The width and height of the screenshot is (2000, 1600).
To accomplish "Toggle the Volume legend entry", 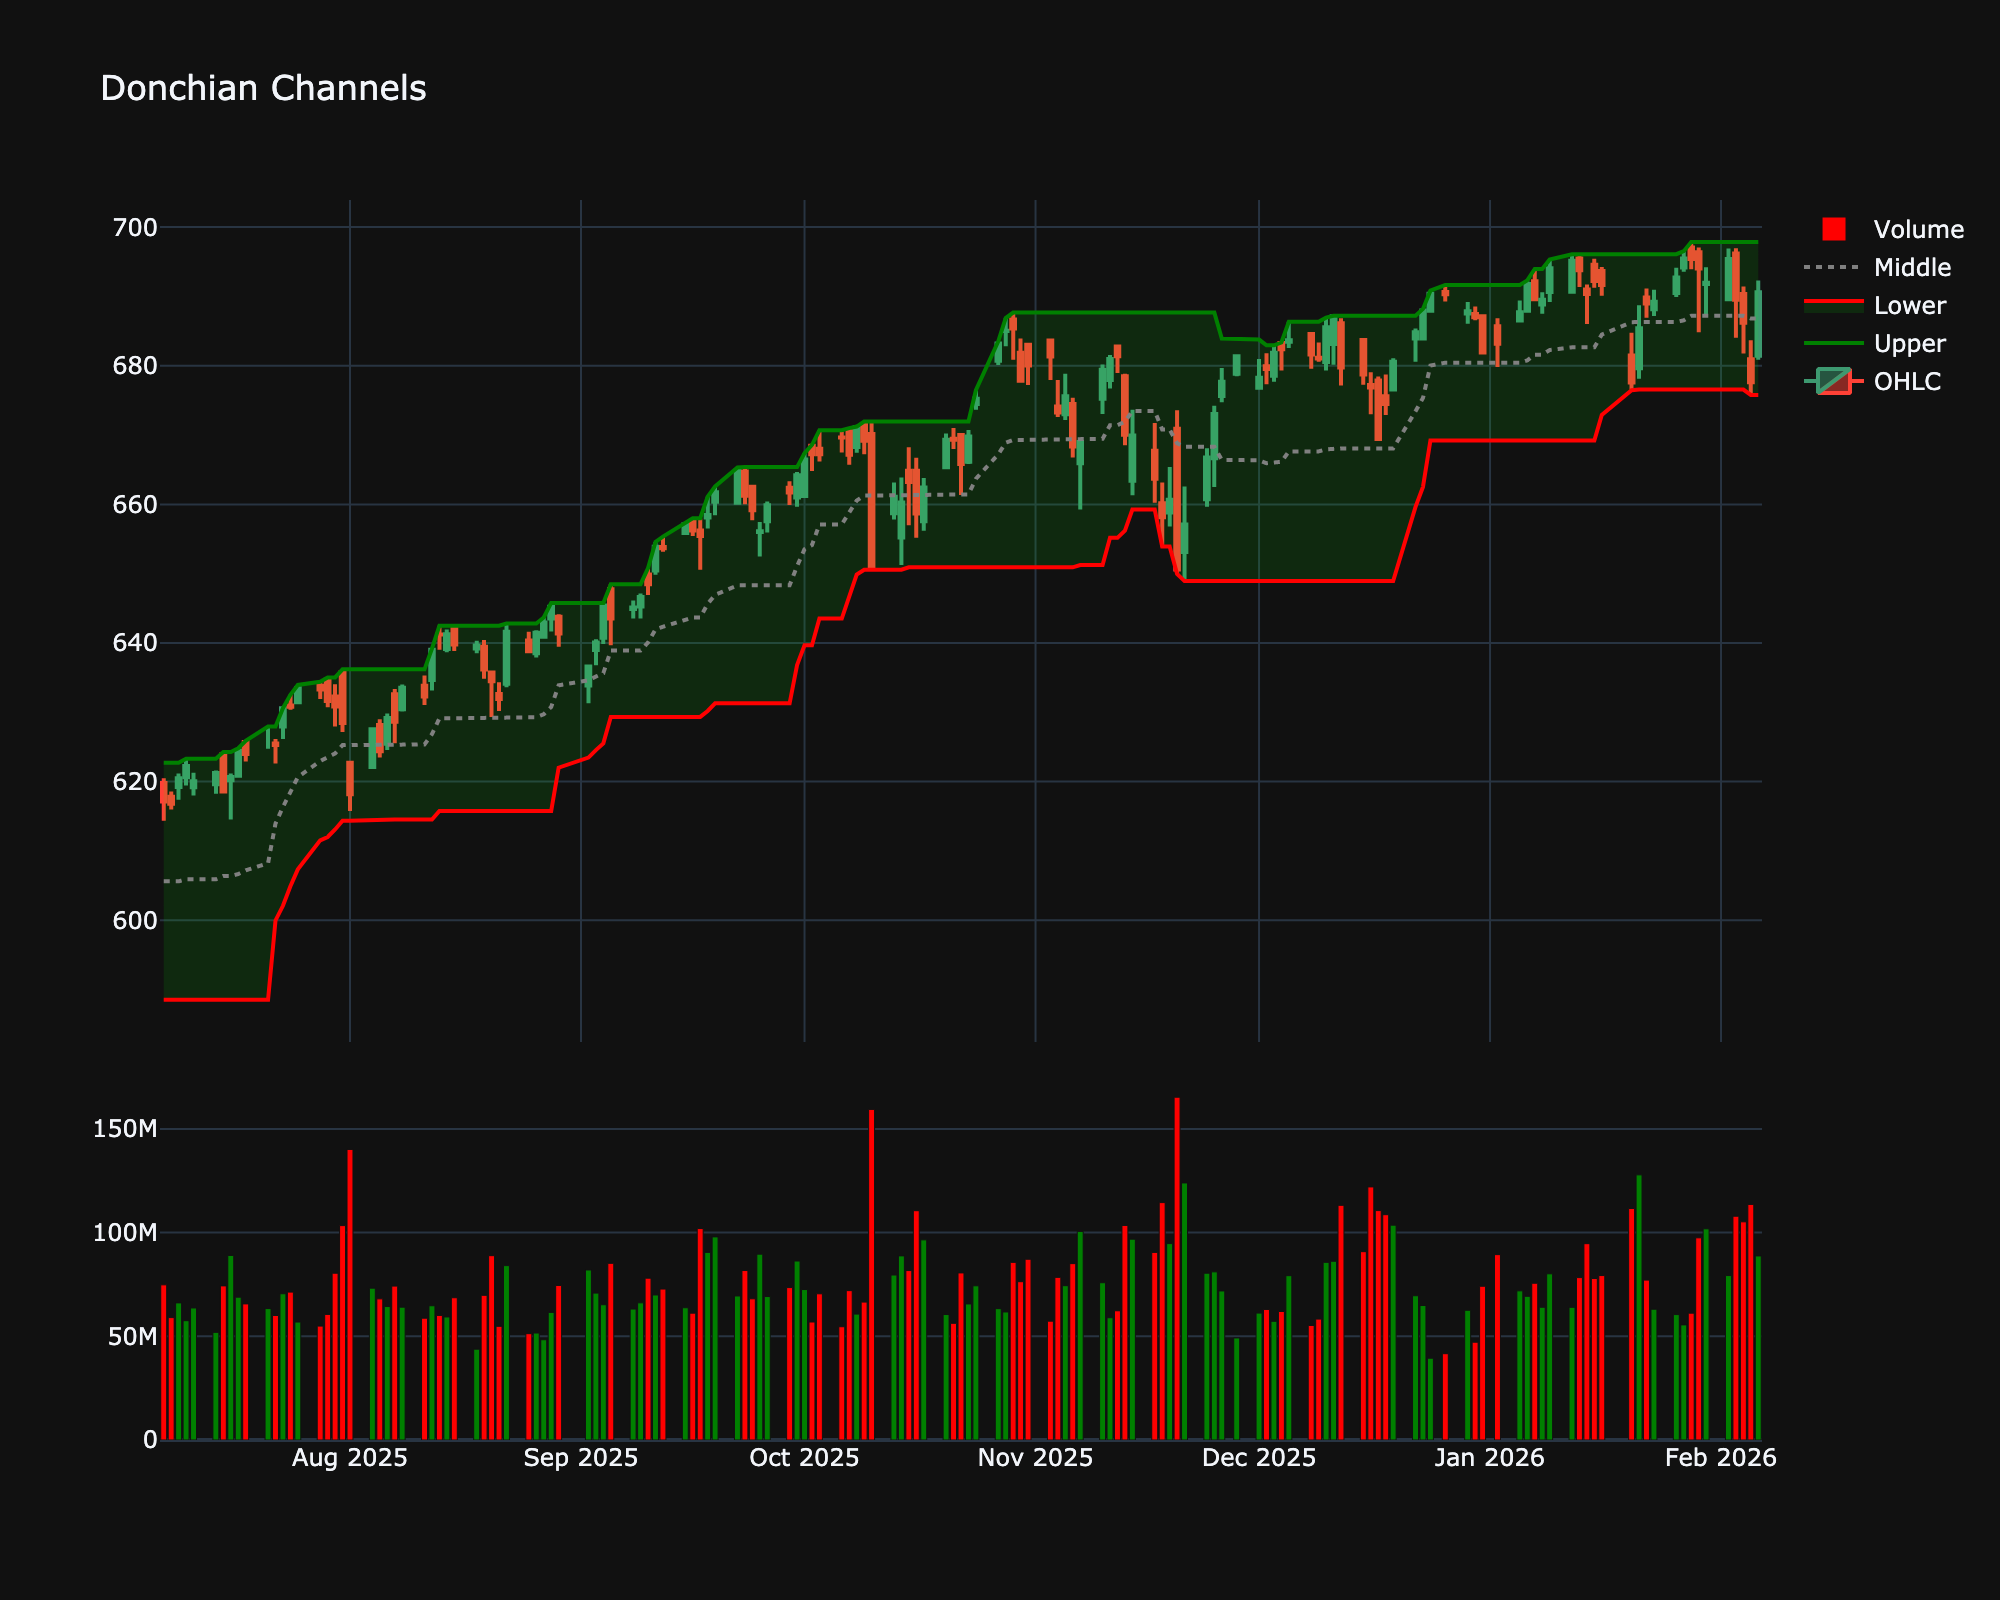I will pyautogui.click(x=1917, y=229).
